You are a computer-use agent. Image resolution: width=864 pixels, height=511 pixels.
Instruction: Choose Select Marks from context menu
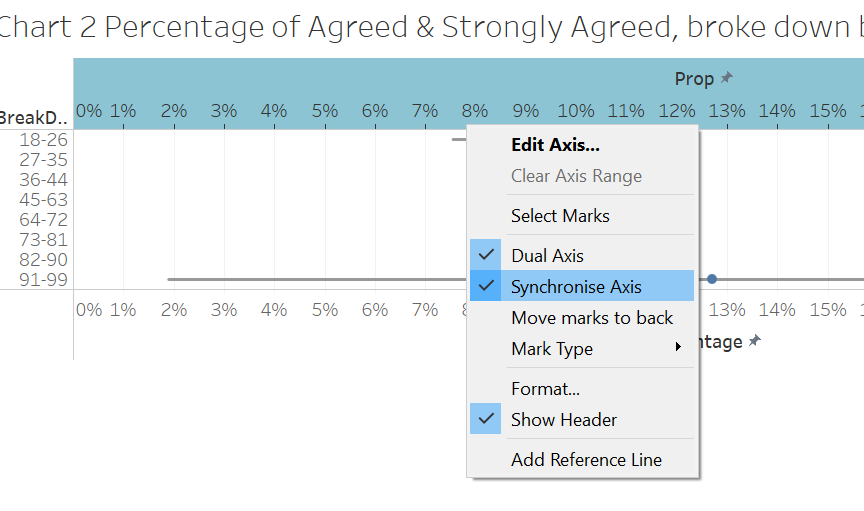[560, 216]
